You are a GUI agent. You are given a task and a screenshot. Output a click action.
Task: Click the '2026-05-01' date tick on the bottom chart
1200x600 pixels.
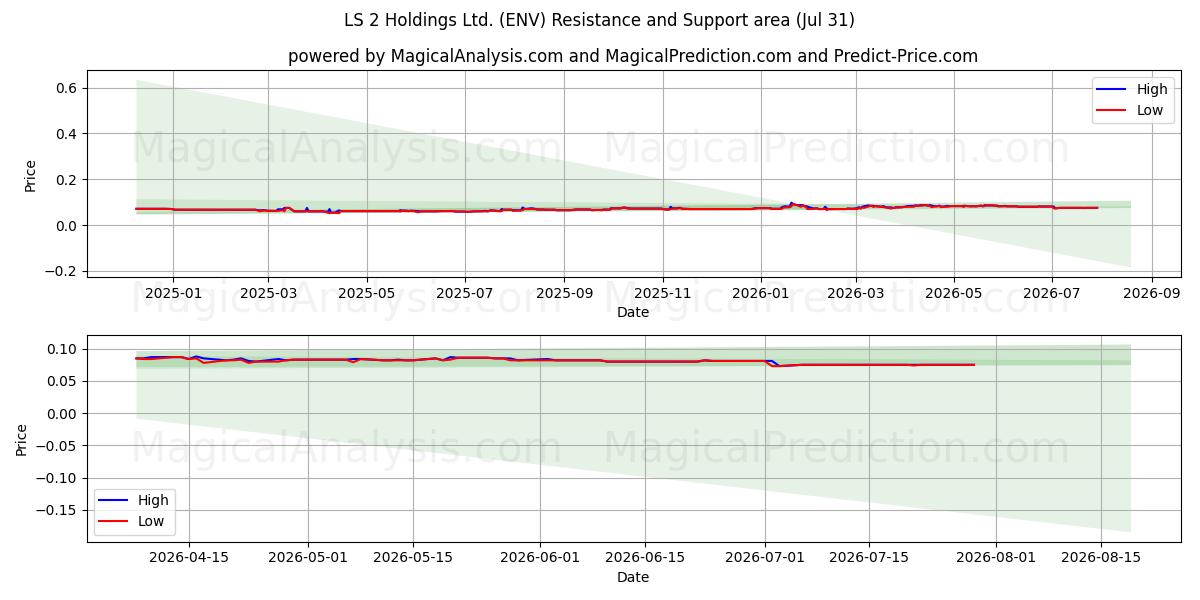click(308, 559)
